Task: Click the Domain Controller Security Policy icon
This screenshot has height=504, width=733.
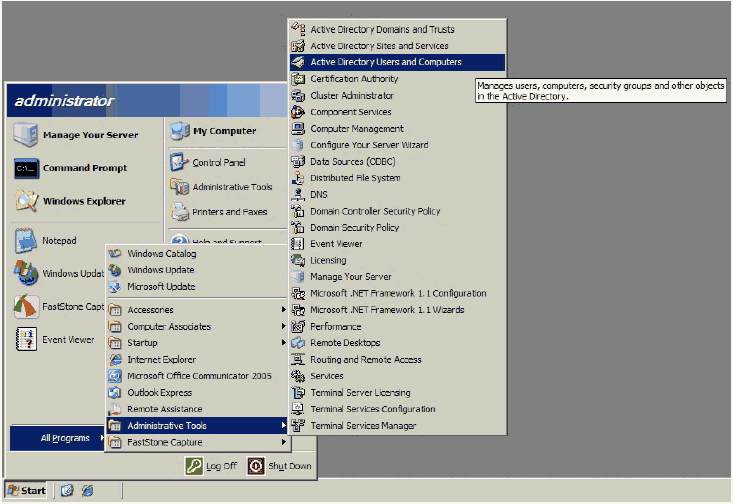Action: click(x=298, y=211)
